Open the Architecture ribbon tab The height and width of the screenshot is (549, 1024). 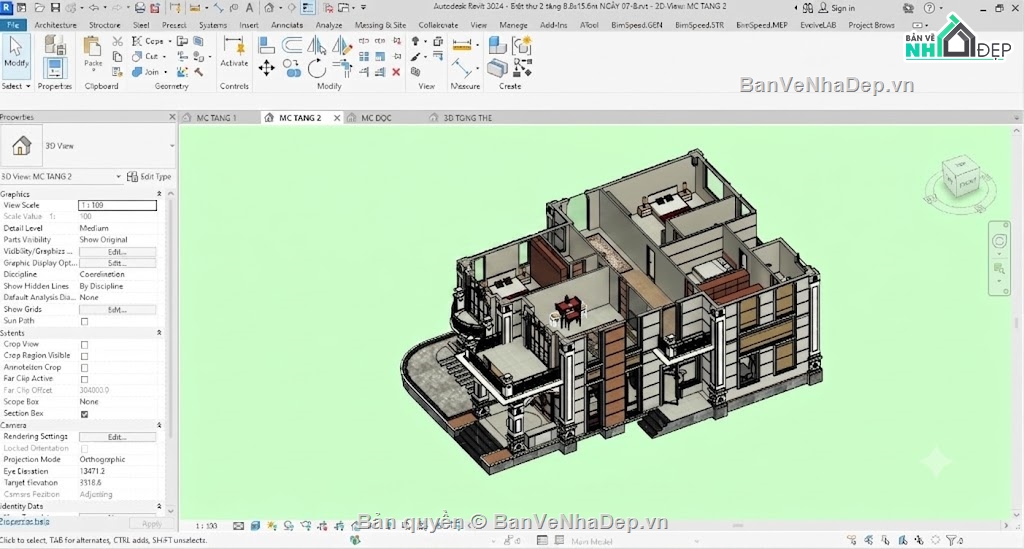coord(56,25)
